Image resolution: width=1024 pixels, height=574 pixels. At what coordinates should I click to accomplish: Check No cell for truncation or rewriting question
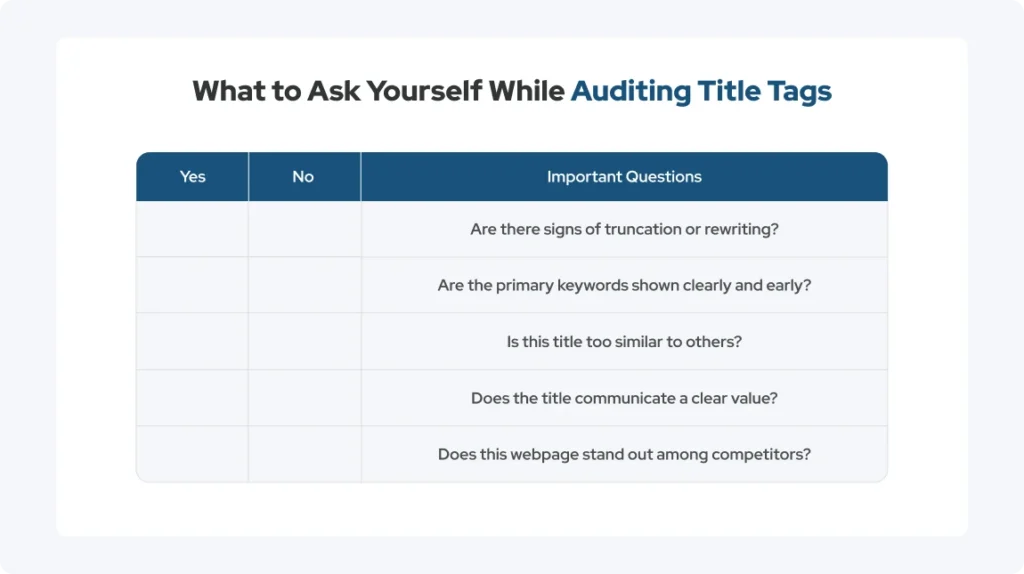304,229
